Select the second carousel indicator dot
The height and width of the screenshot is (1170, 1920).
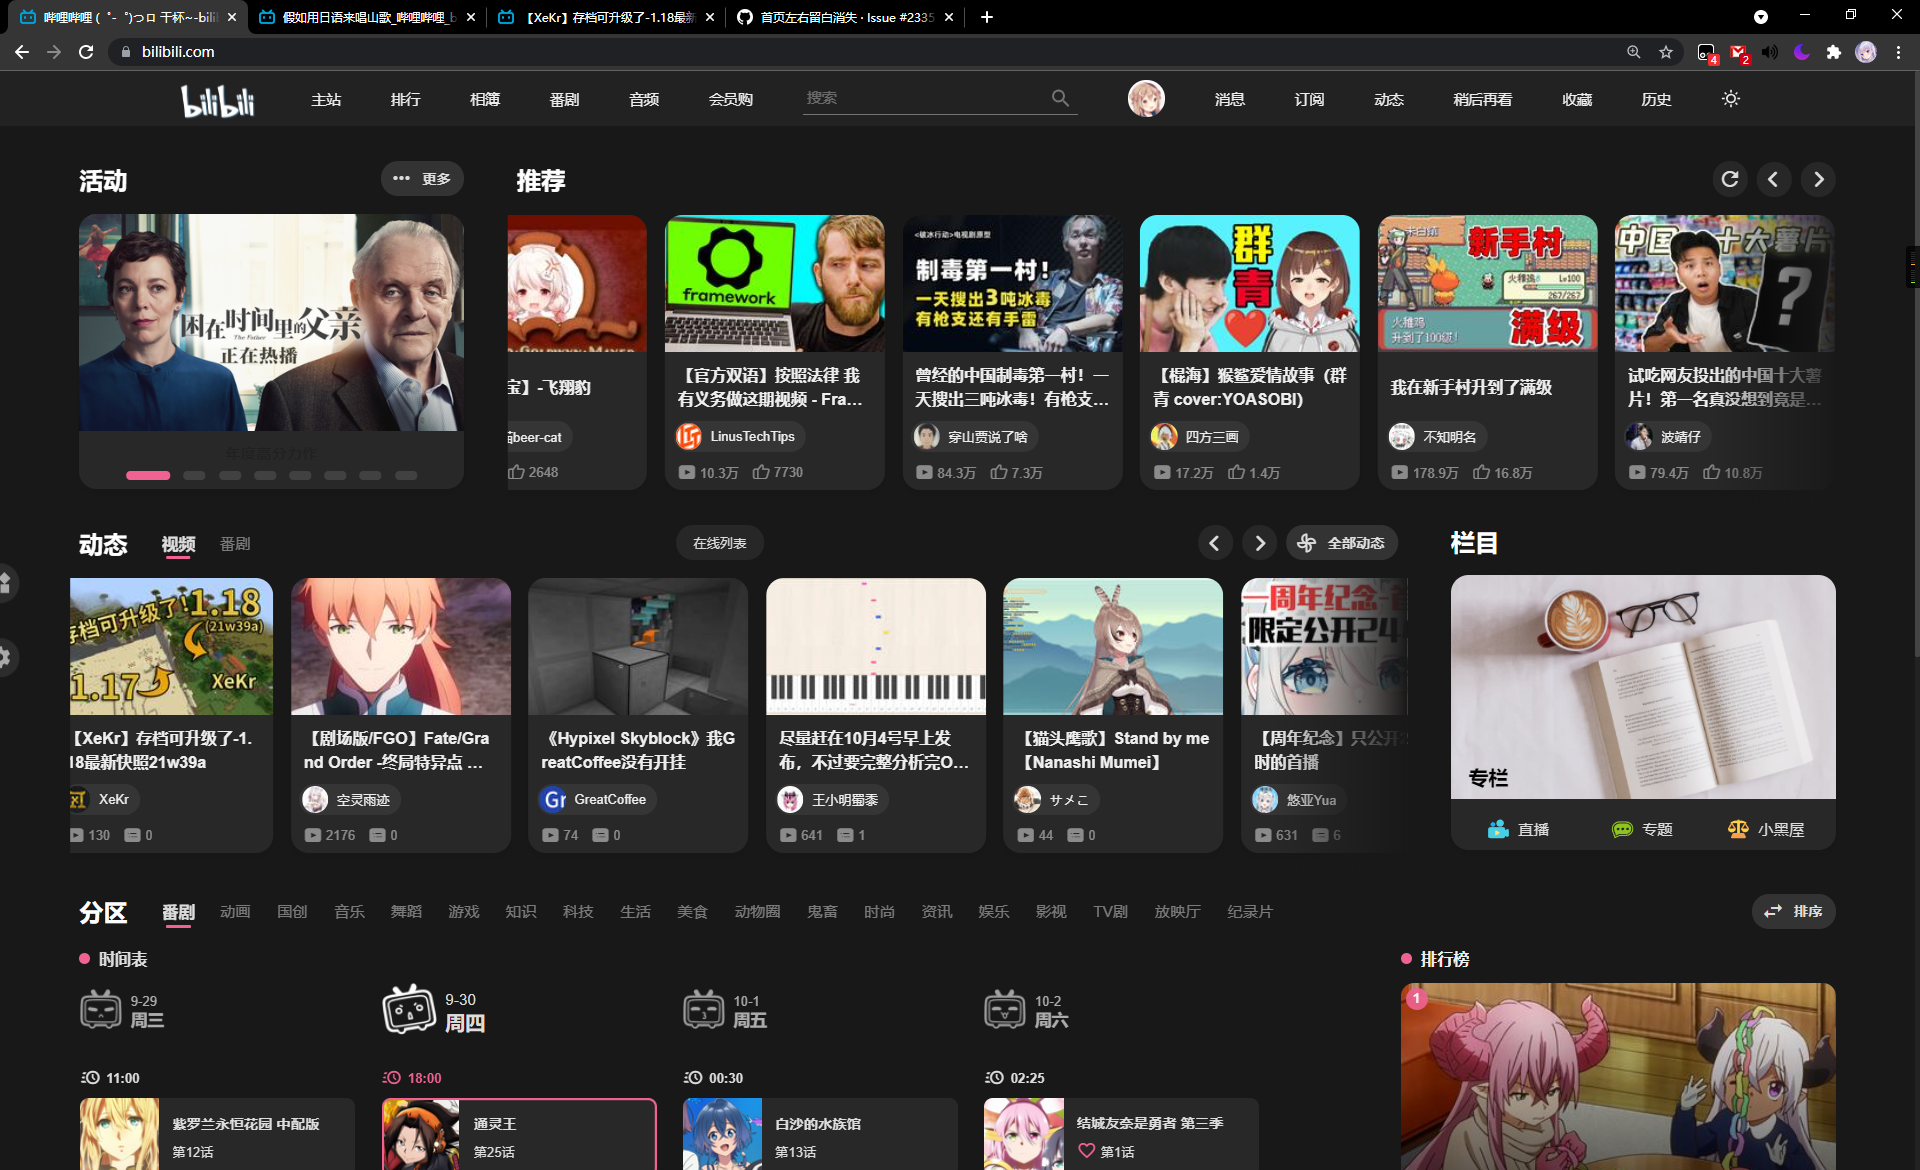[194, 476]
